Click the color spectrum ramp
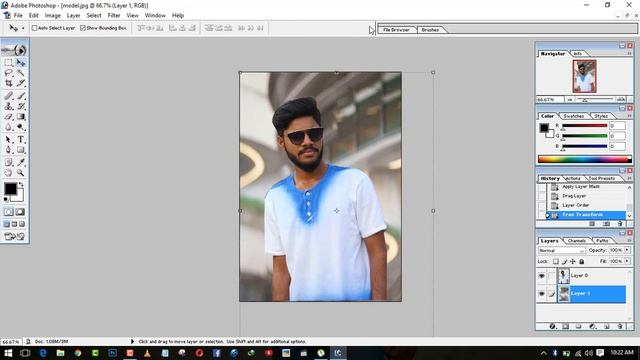Screen dimensions: 640x360 [x=584, y=159]
